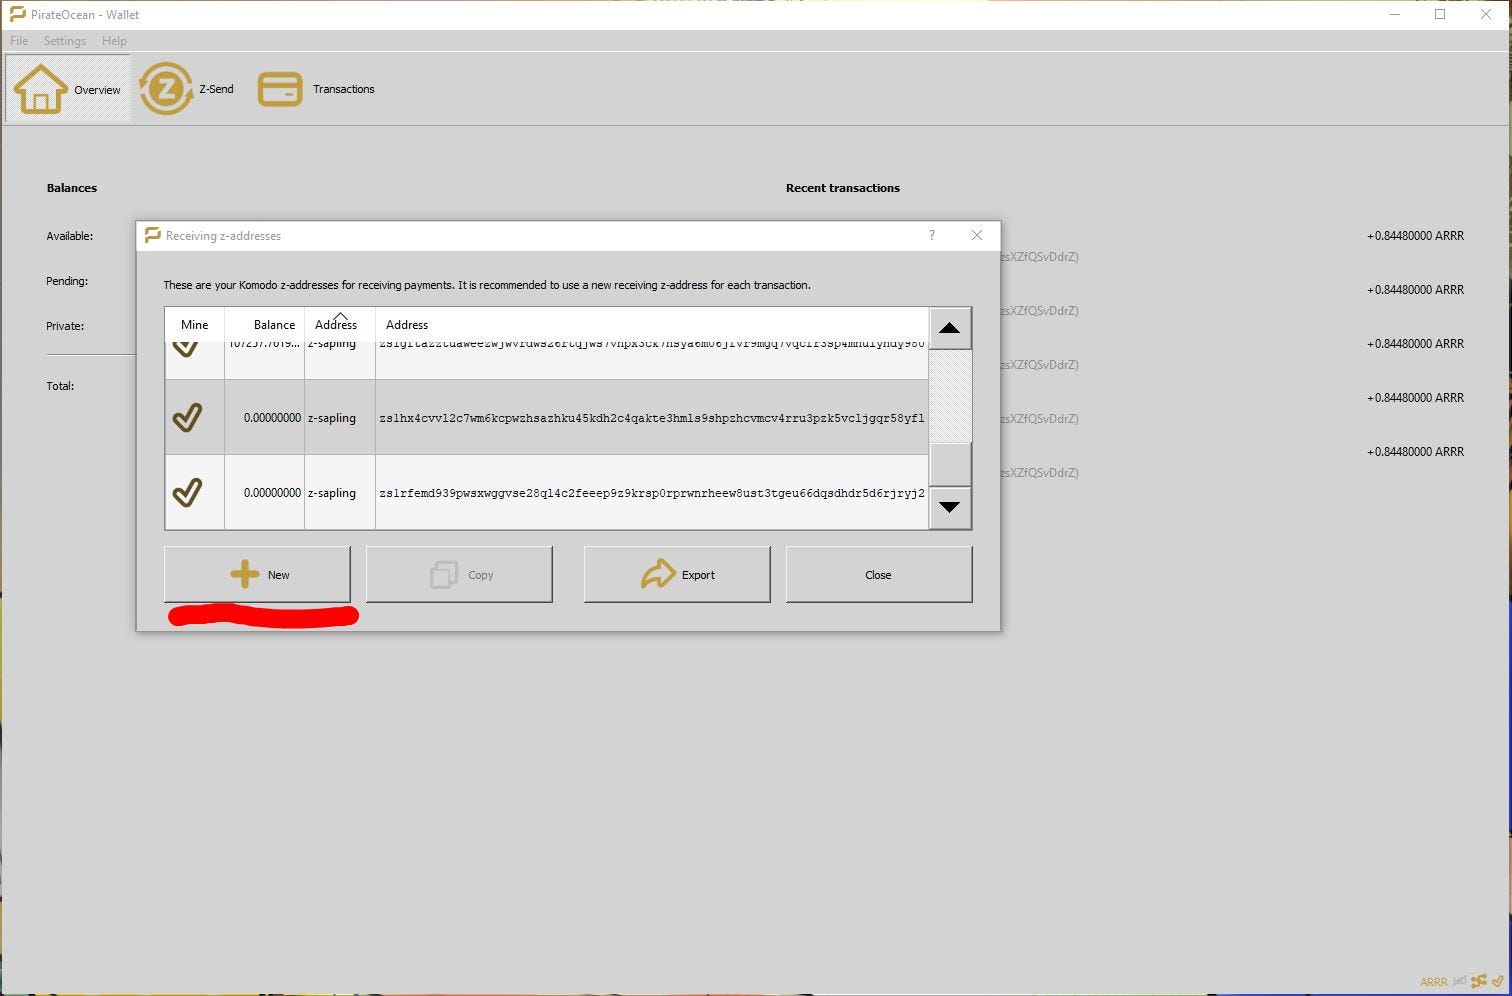Click z-sapling type in the zs1rfemd939 row
1512x996 pixels.
coord(332,493)
